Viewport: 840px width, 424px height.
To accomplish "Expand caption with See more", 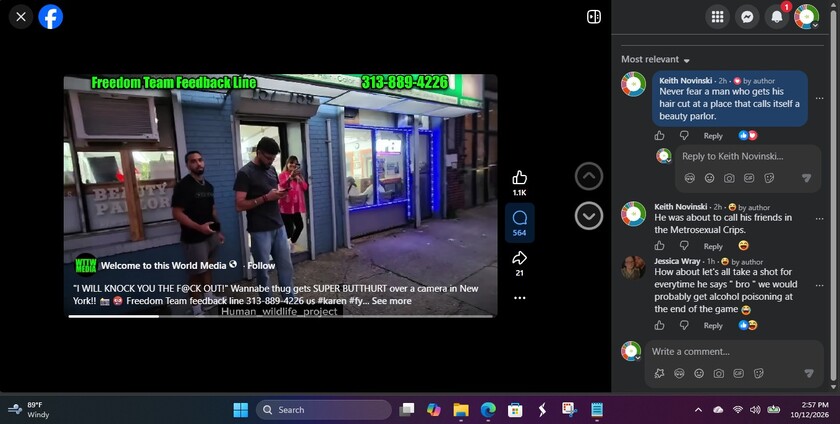I will (392, 301).
